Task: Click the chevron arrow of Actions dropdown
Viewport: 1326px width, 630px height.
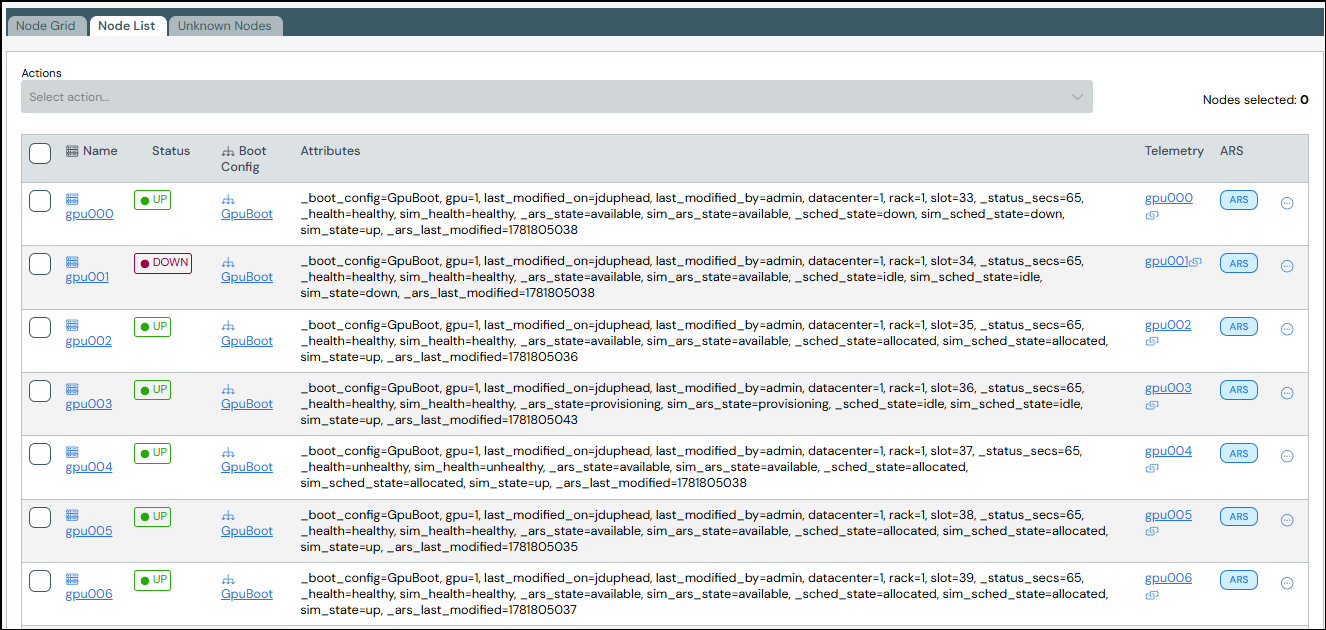Action: pyautogui.click(x=1077, y=97)
